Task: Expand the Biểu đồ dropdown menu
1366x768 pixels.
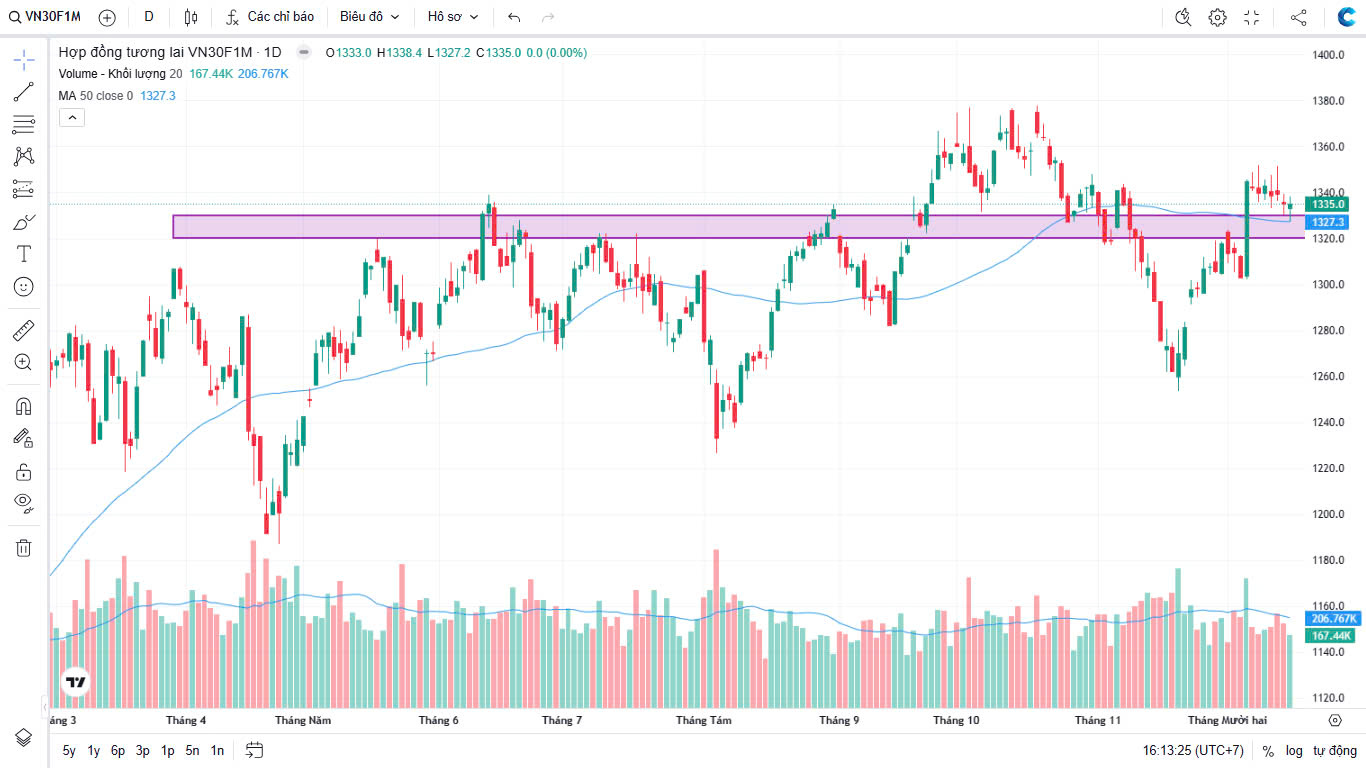Action: [x=369, y=17]
